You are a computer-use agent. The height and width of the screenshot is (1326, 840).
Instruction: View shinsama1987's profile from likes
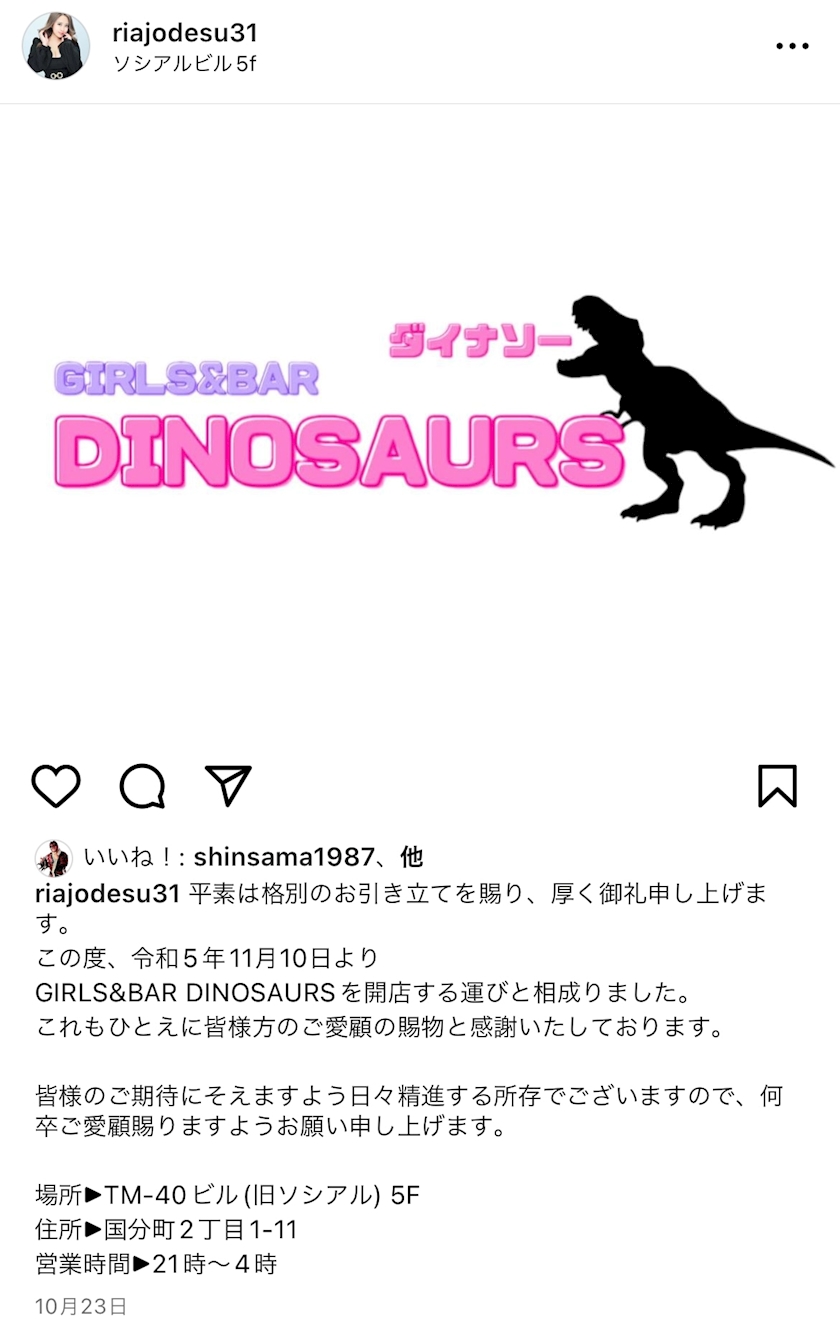290,857
